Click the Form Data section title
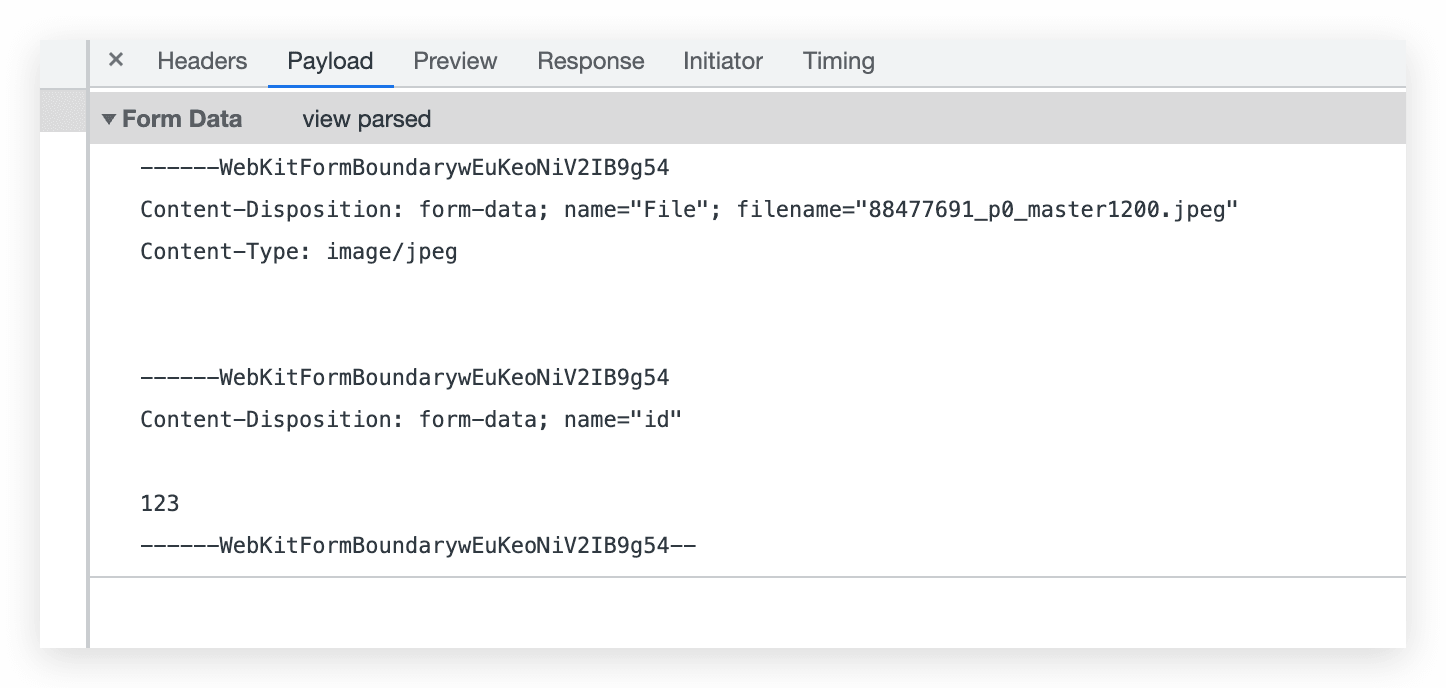Screen dimensions: 1446x688 click(x=182, y=120)
